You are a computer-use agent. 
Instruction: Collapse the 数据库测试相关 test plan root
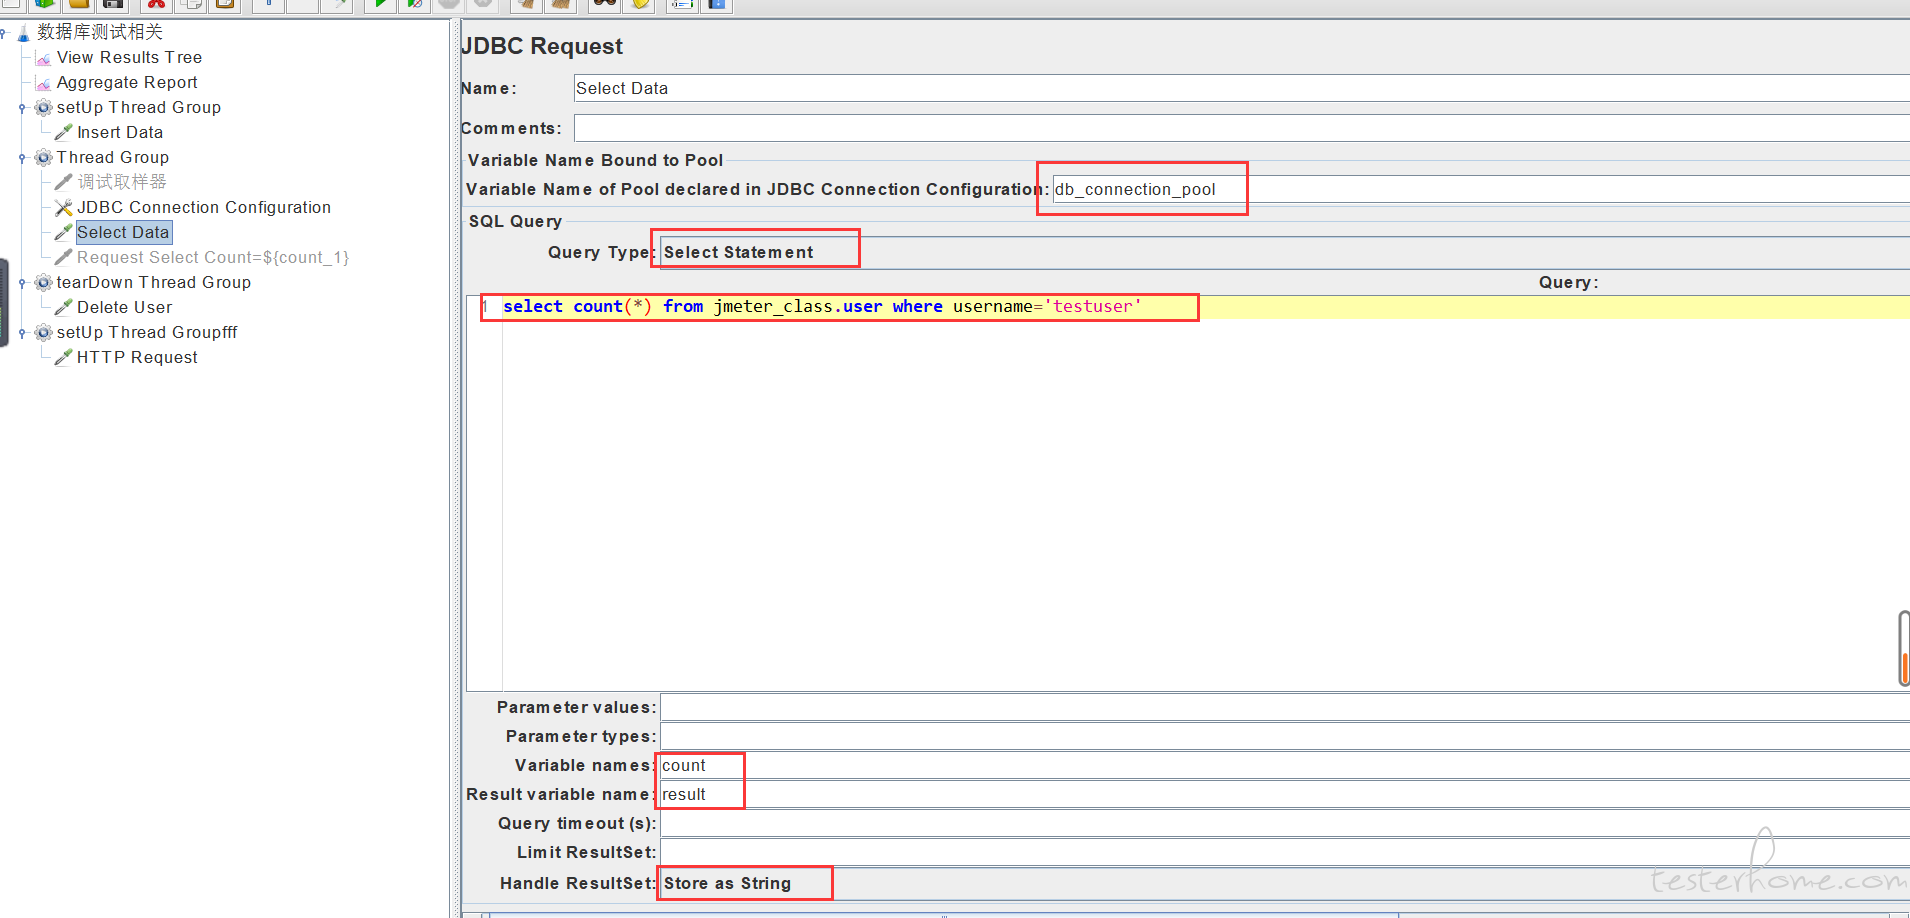click(x=4, y=33)
